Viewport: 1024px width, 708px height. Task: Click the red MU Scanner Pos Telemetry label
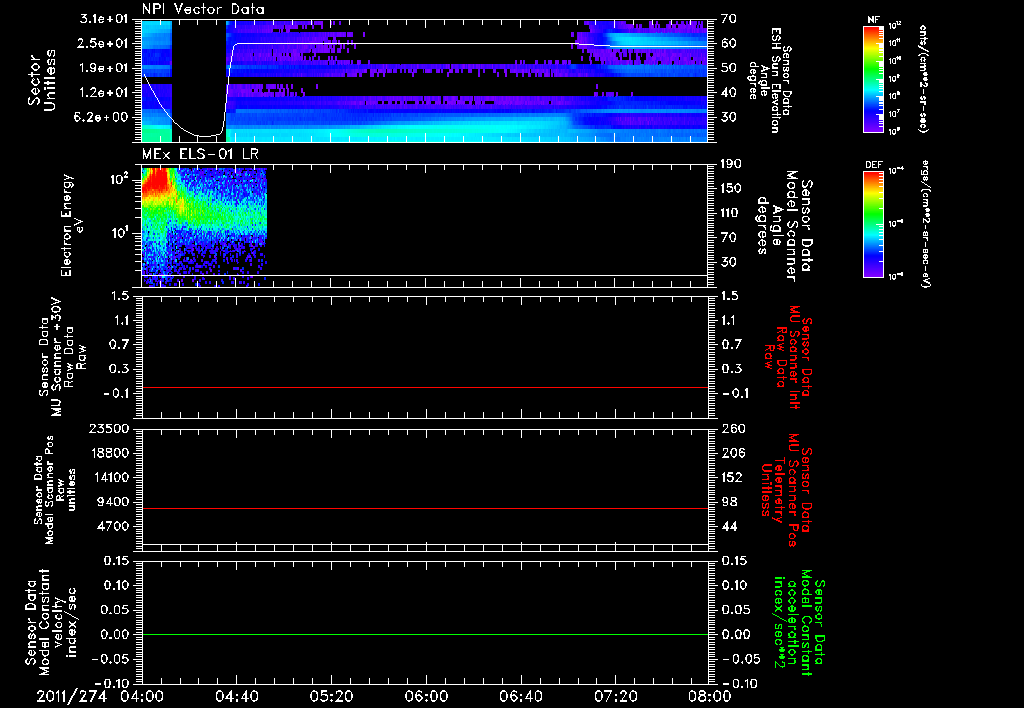tap(787, 490)
